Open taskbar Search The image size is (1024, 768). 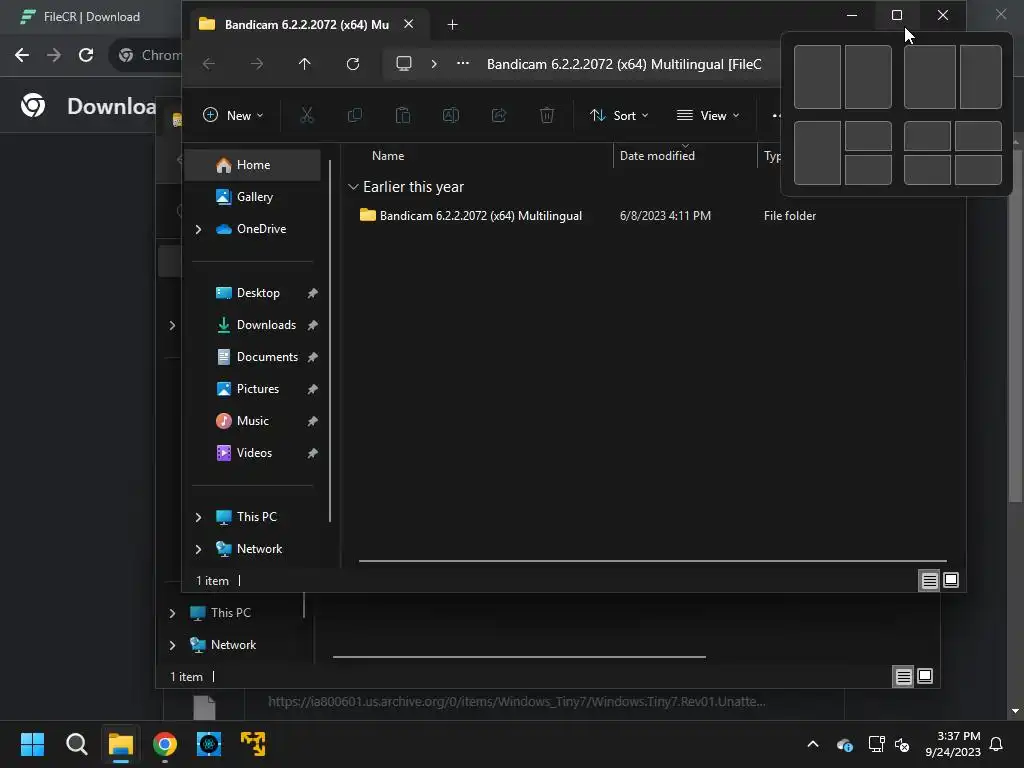pos(76,744)
